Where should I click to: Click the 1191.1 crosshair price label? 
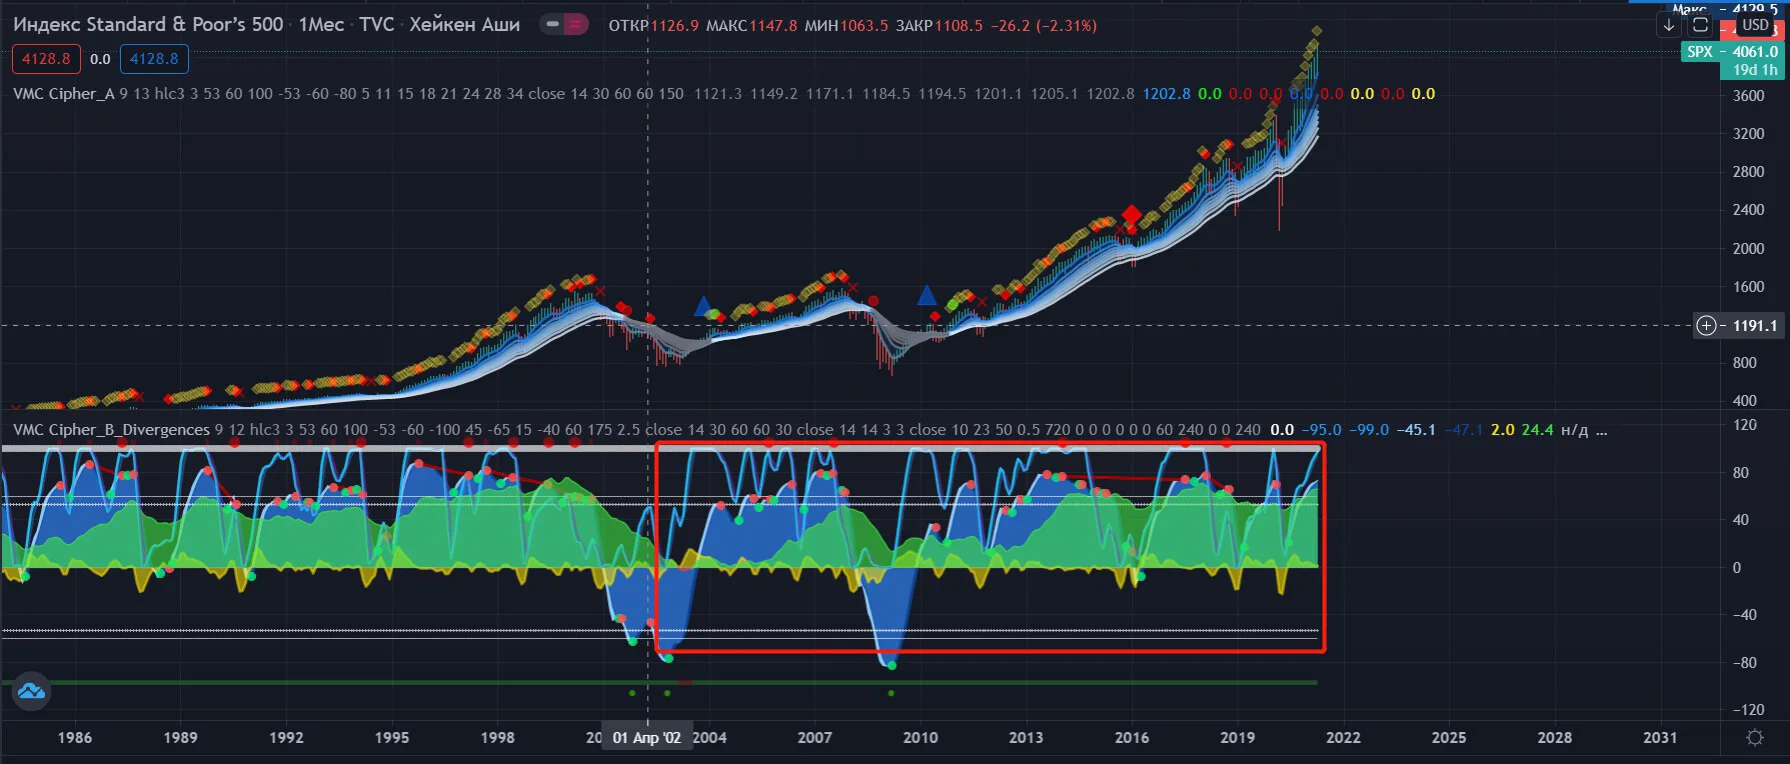(x=1755, y=325)
